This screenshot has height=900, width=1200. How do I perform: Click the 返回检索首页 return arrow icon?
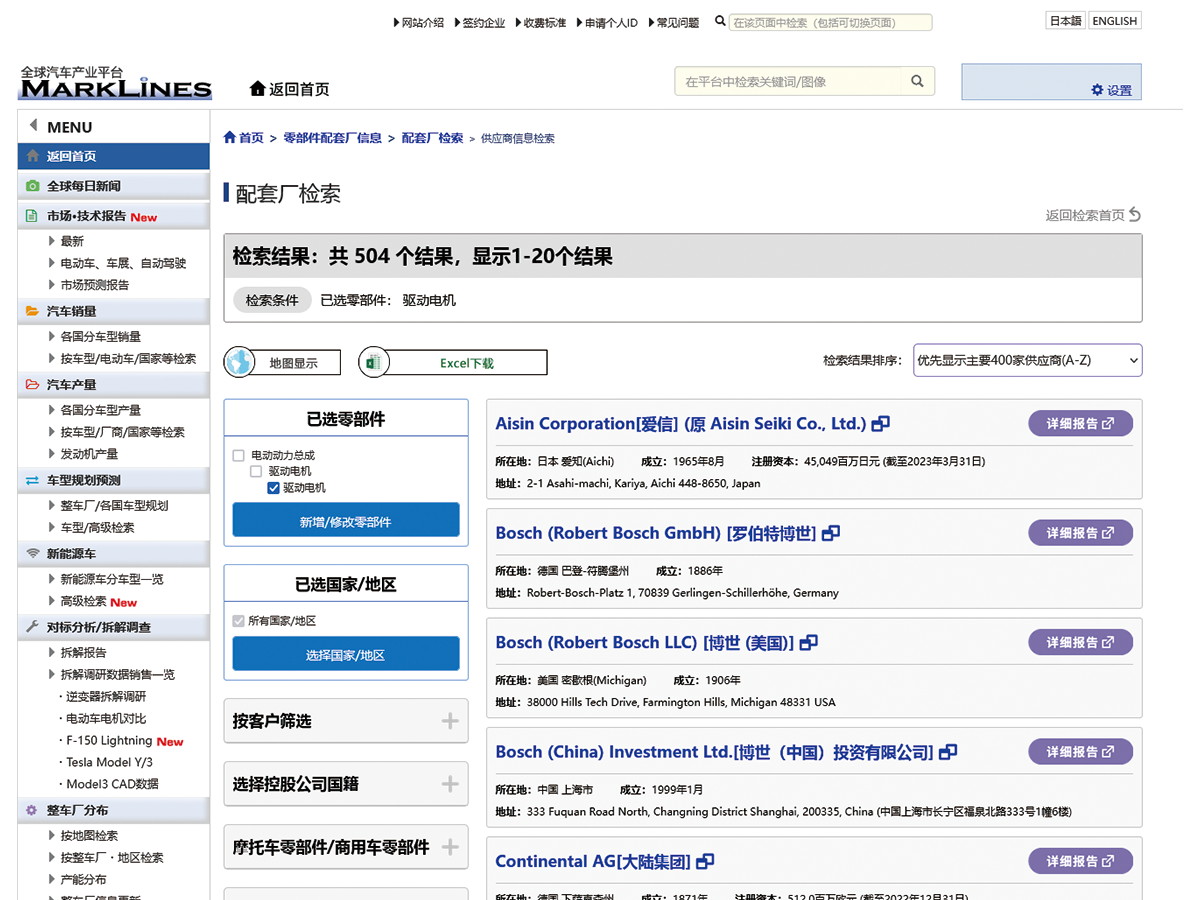(x=1135, y=214)
